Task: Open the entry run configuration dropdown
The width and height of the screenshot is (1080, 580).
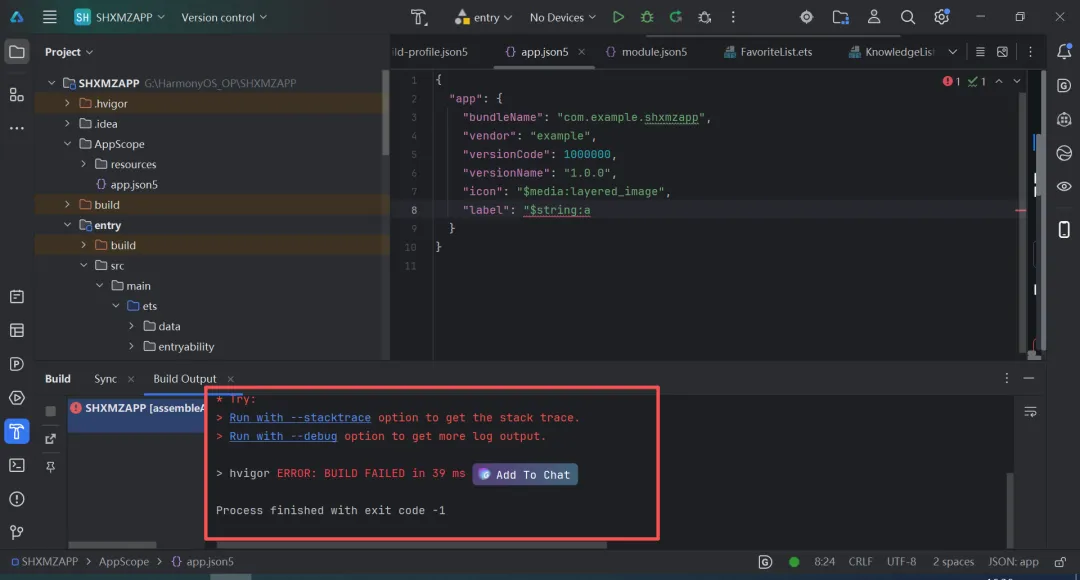Action: (x=484, y=17)
